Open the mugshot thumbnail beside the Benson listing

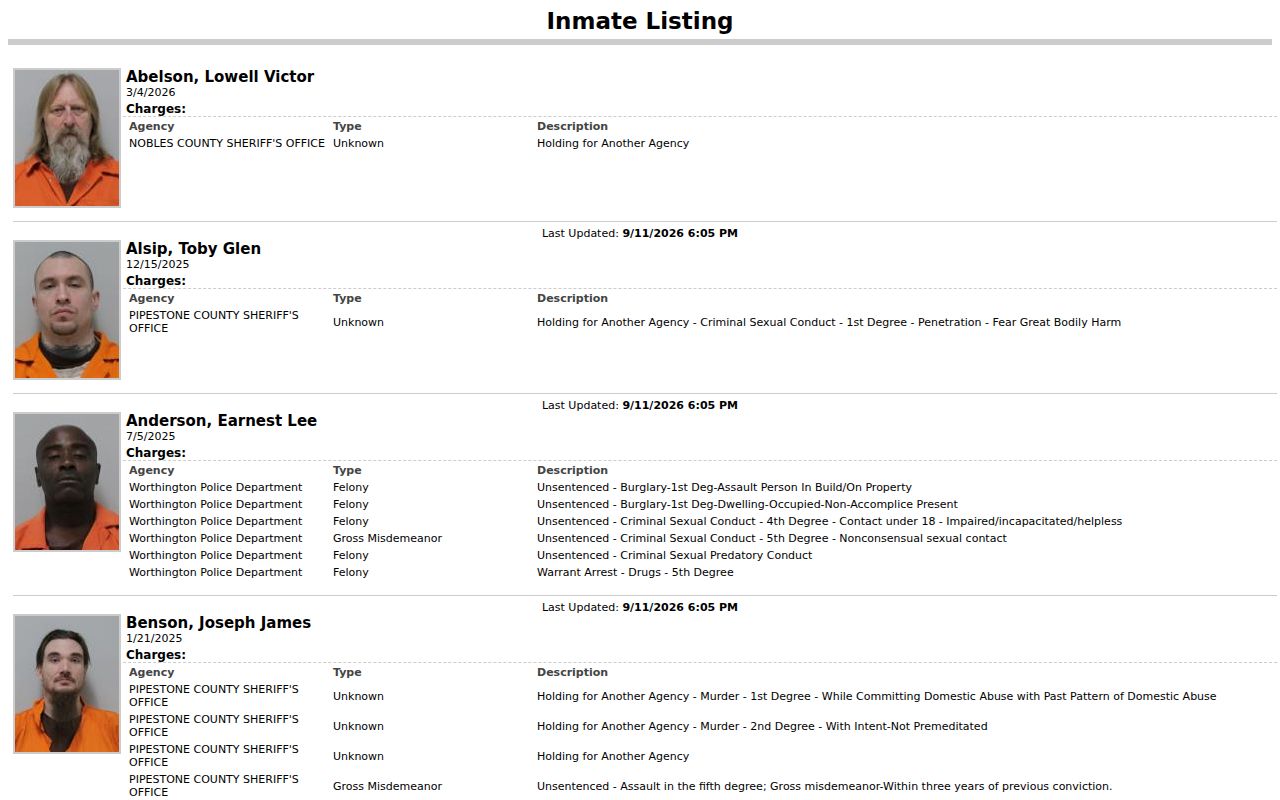pyautogui.click(x=67, y=684)
